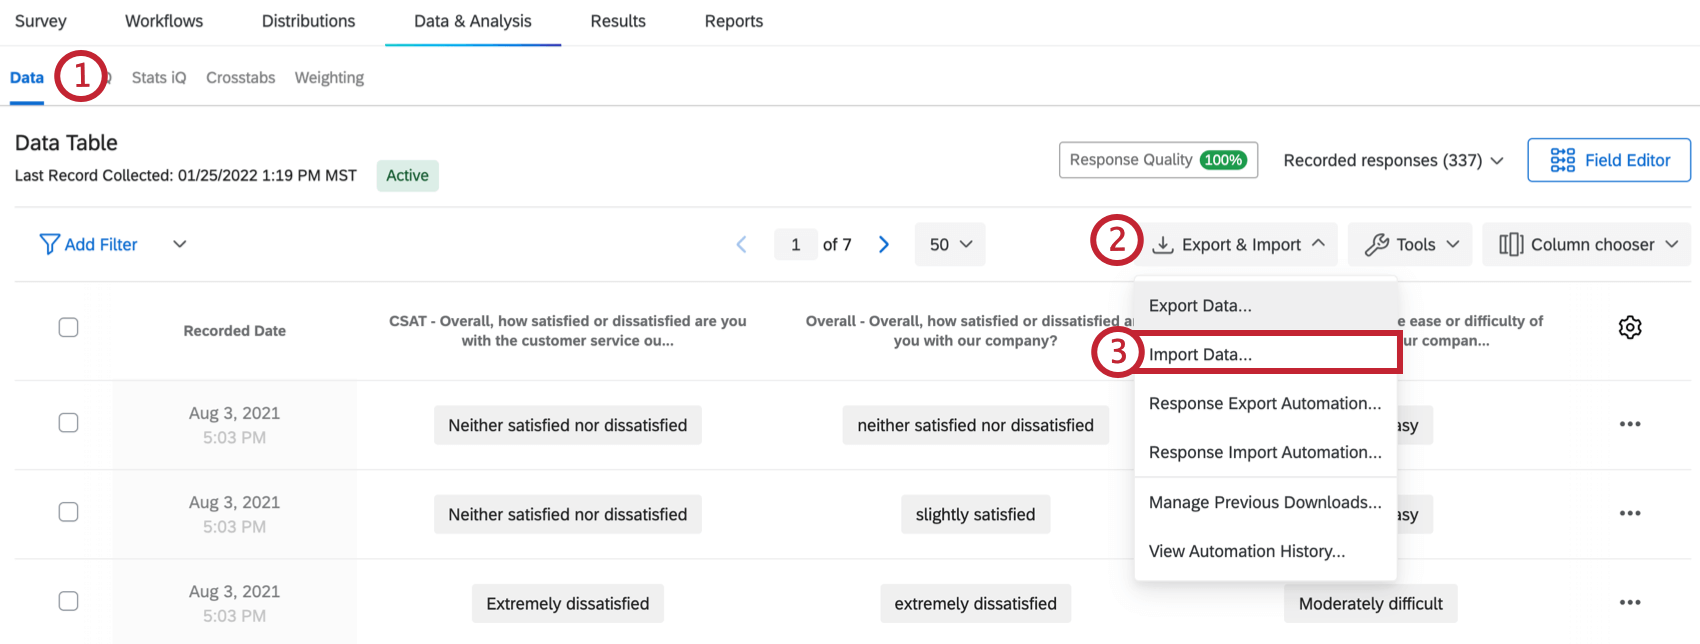Switch to the Crosstabs tab
The width and height of the screenshot is (1700, 644).
[240, 78]
